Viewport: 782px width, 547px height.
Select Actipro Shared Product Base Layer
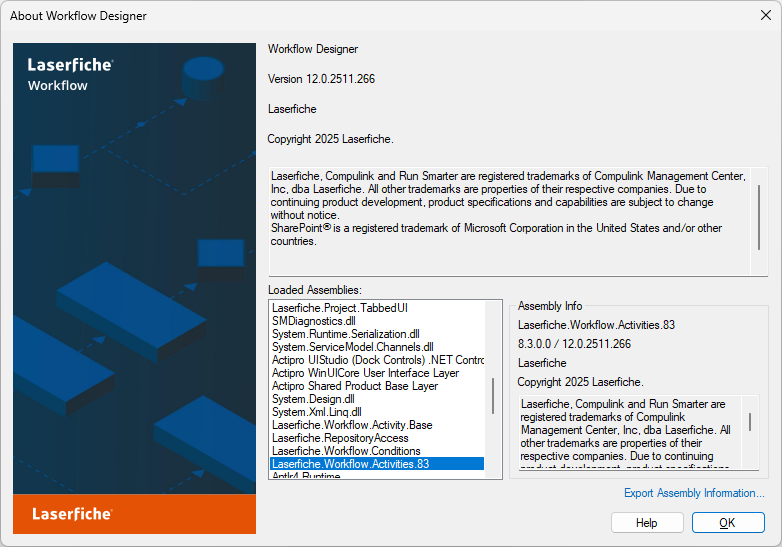click(x=377, y=386)
